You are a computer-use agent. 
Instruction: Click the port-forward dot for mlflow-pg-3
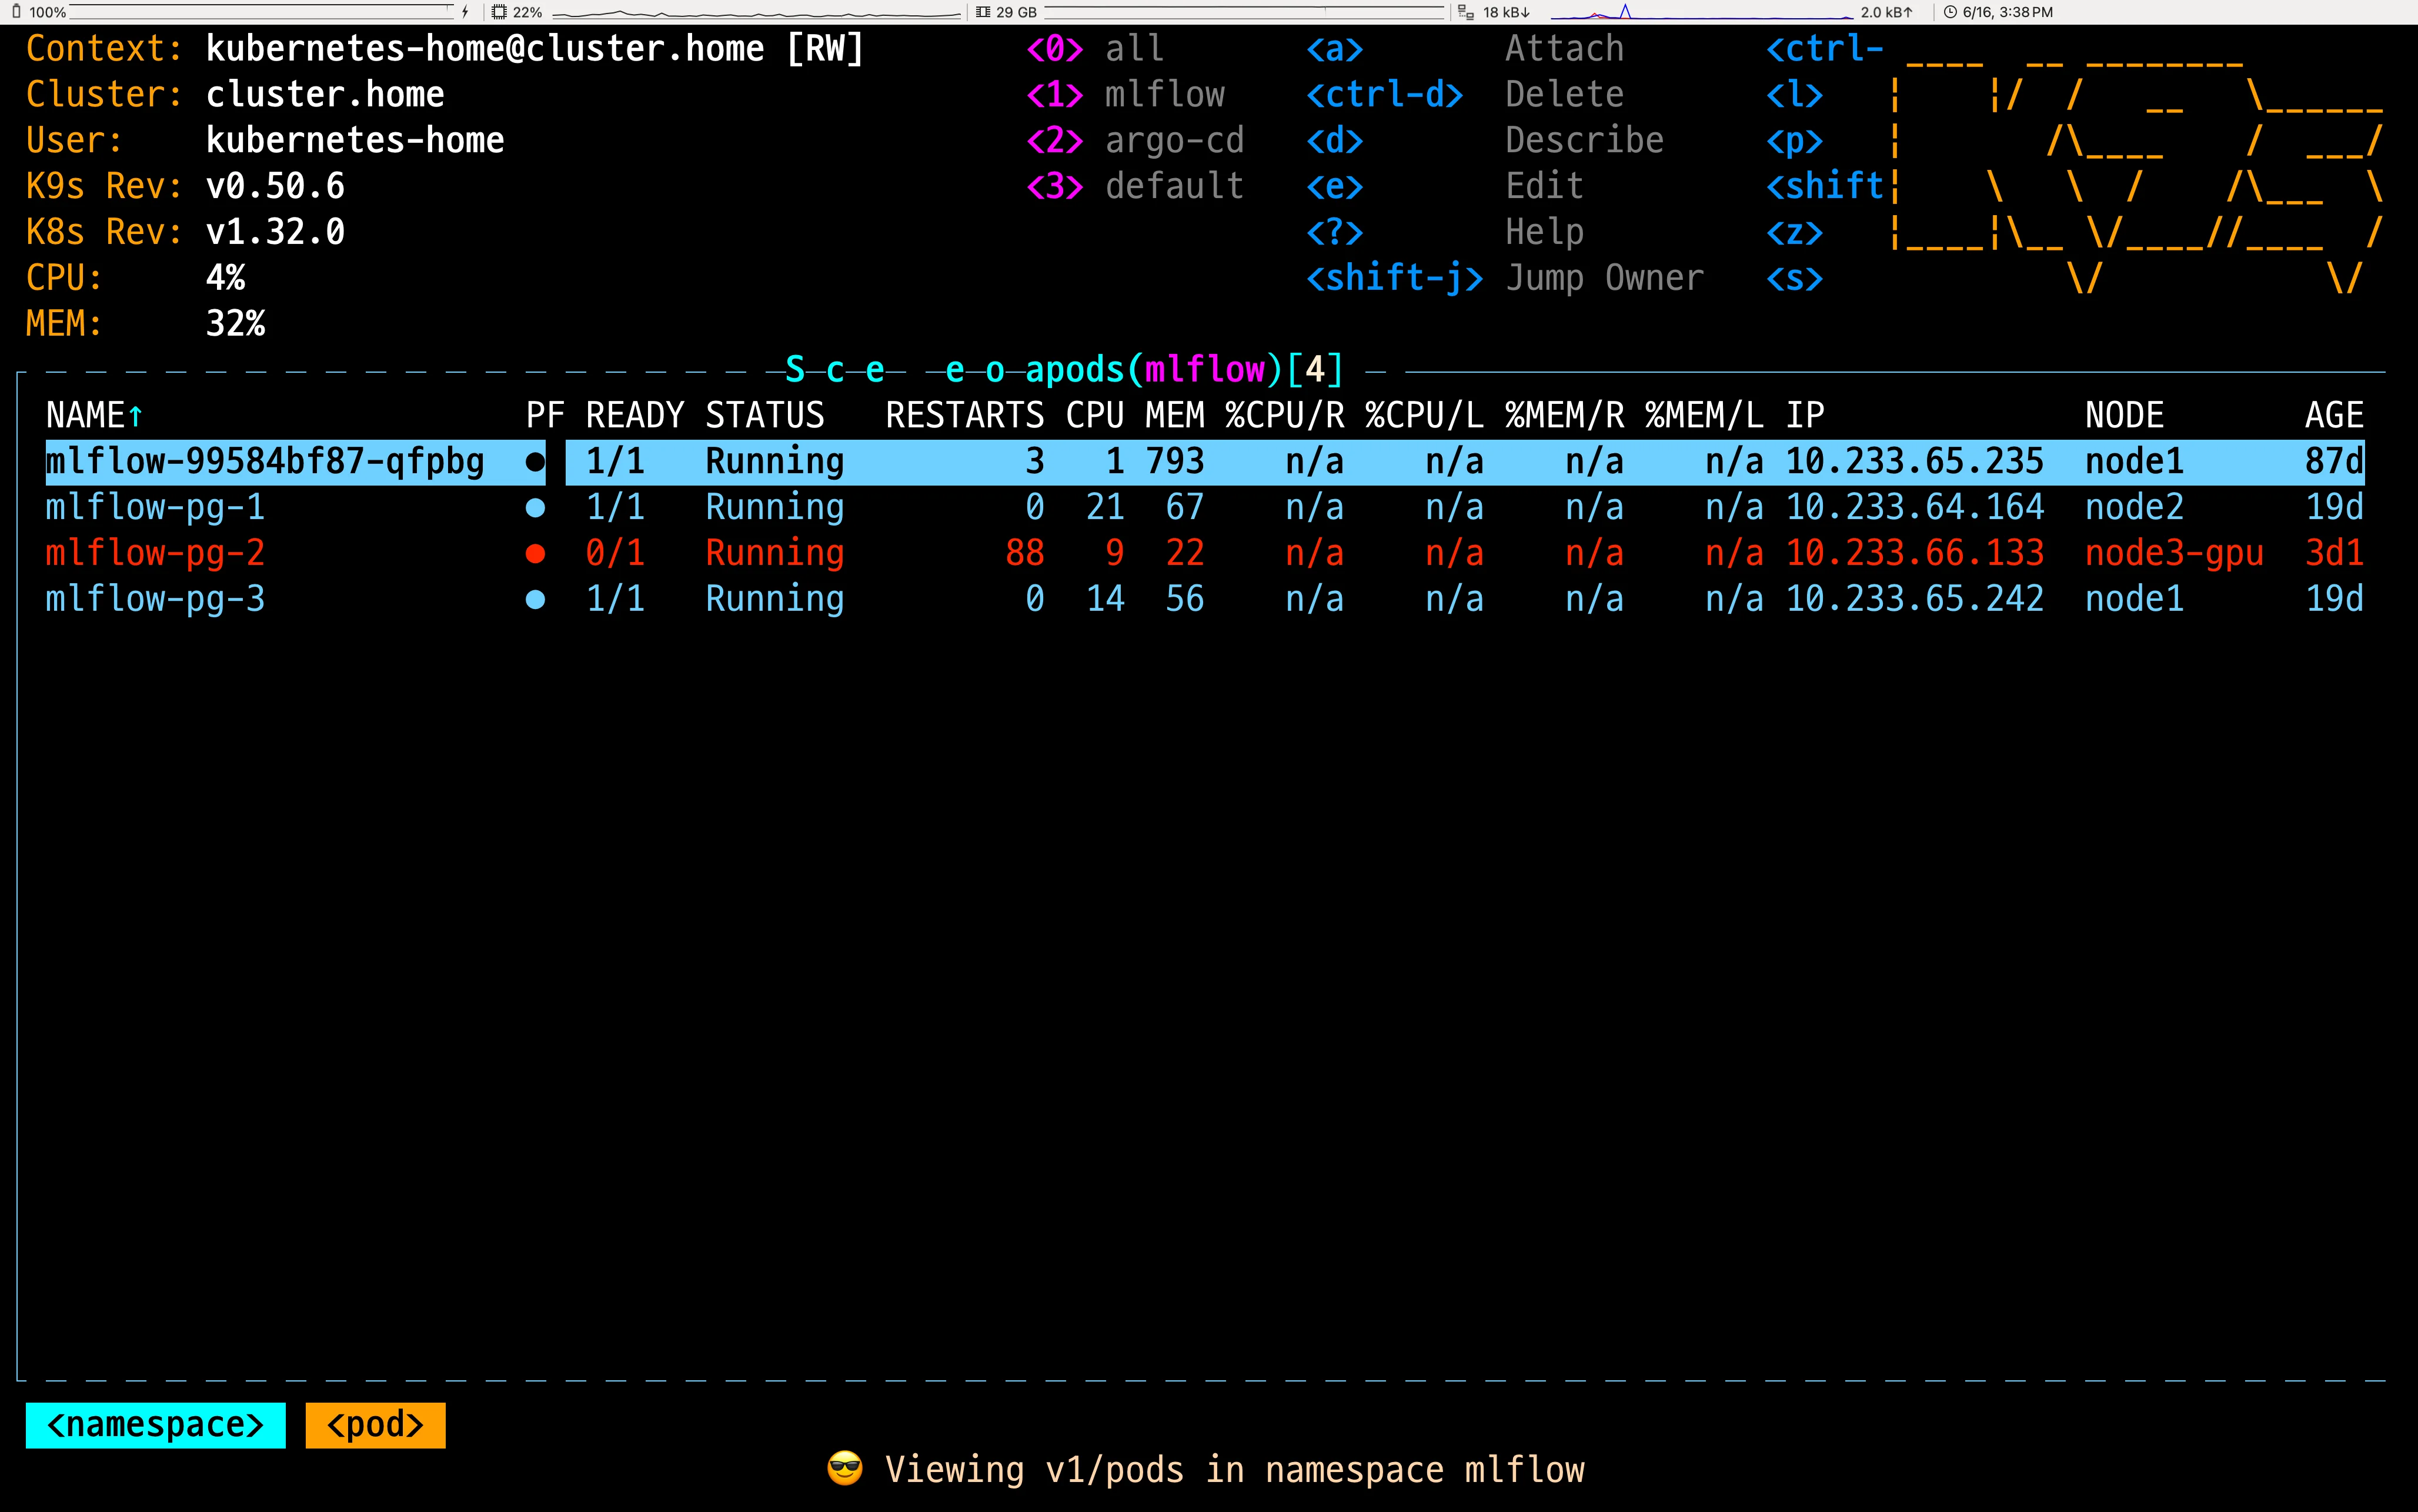535,599
